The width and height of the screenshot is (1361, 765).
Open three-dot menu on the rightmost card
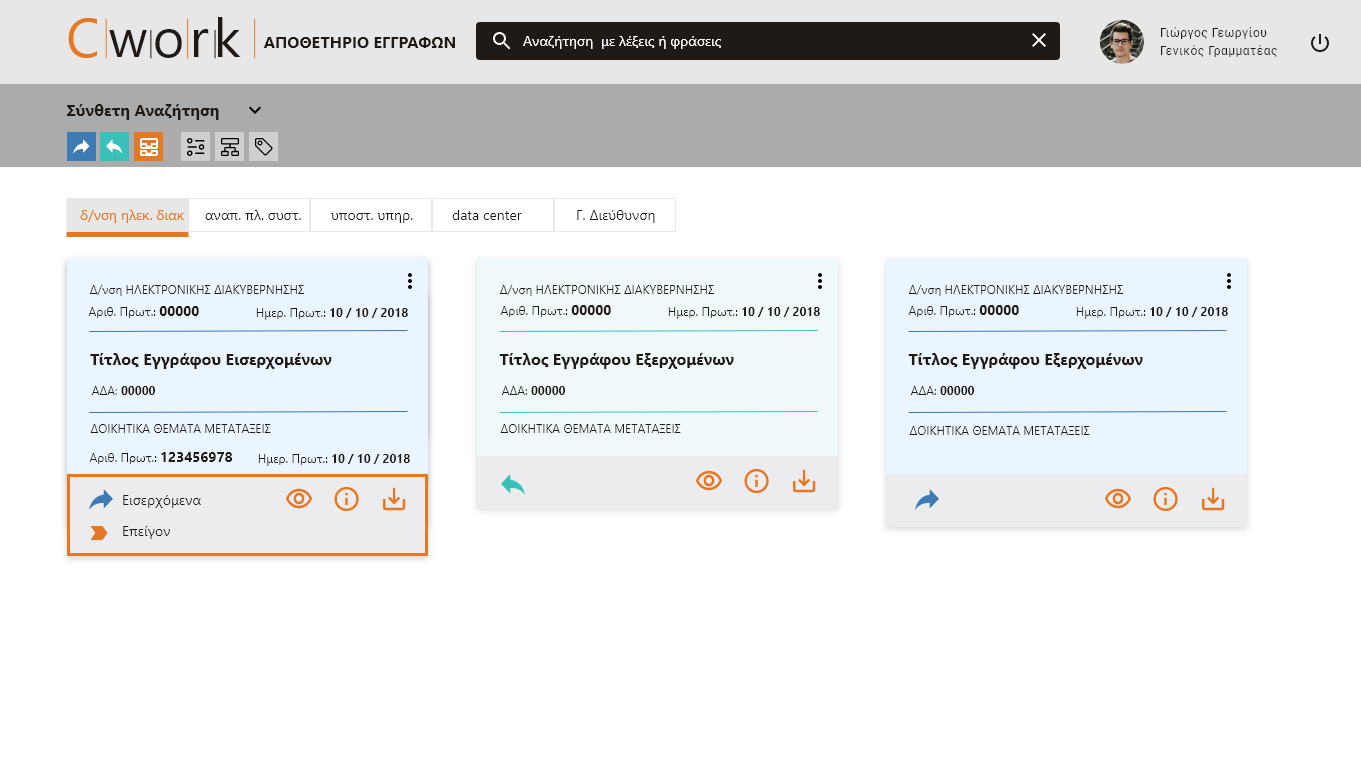pos(1228,281)
